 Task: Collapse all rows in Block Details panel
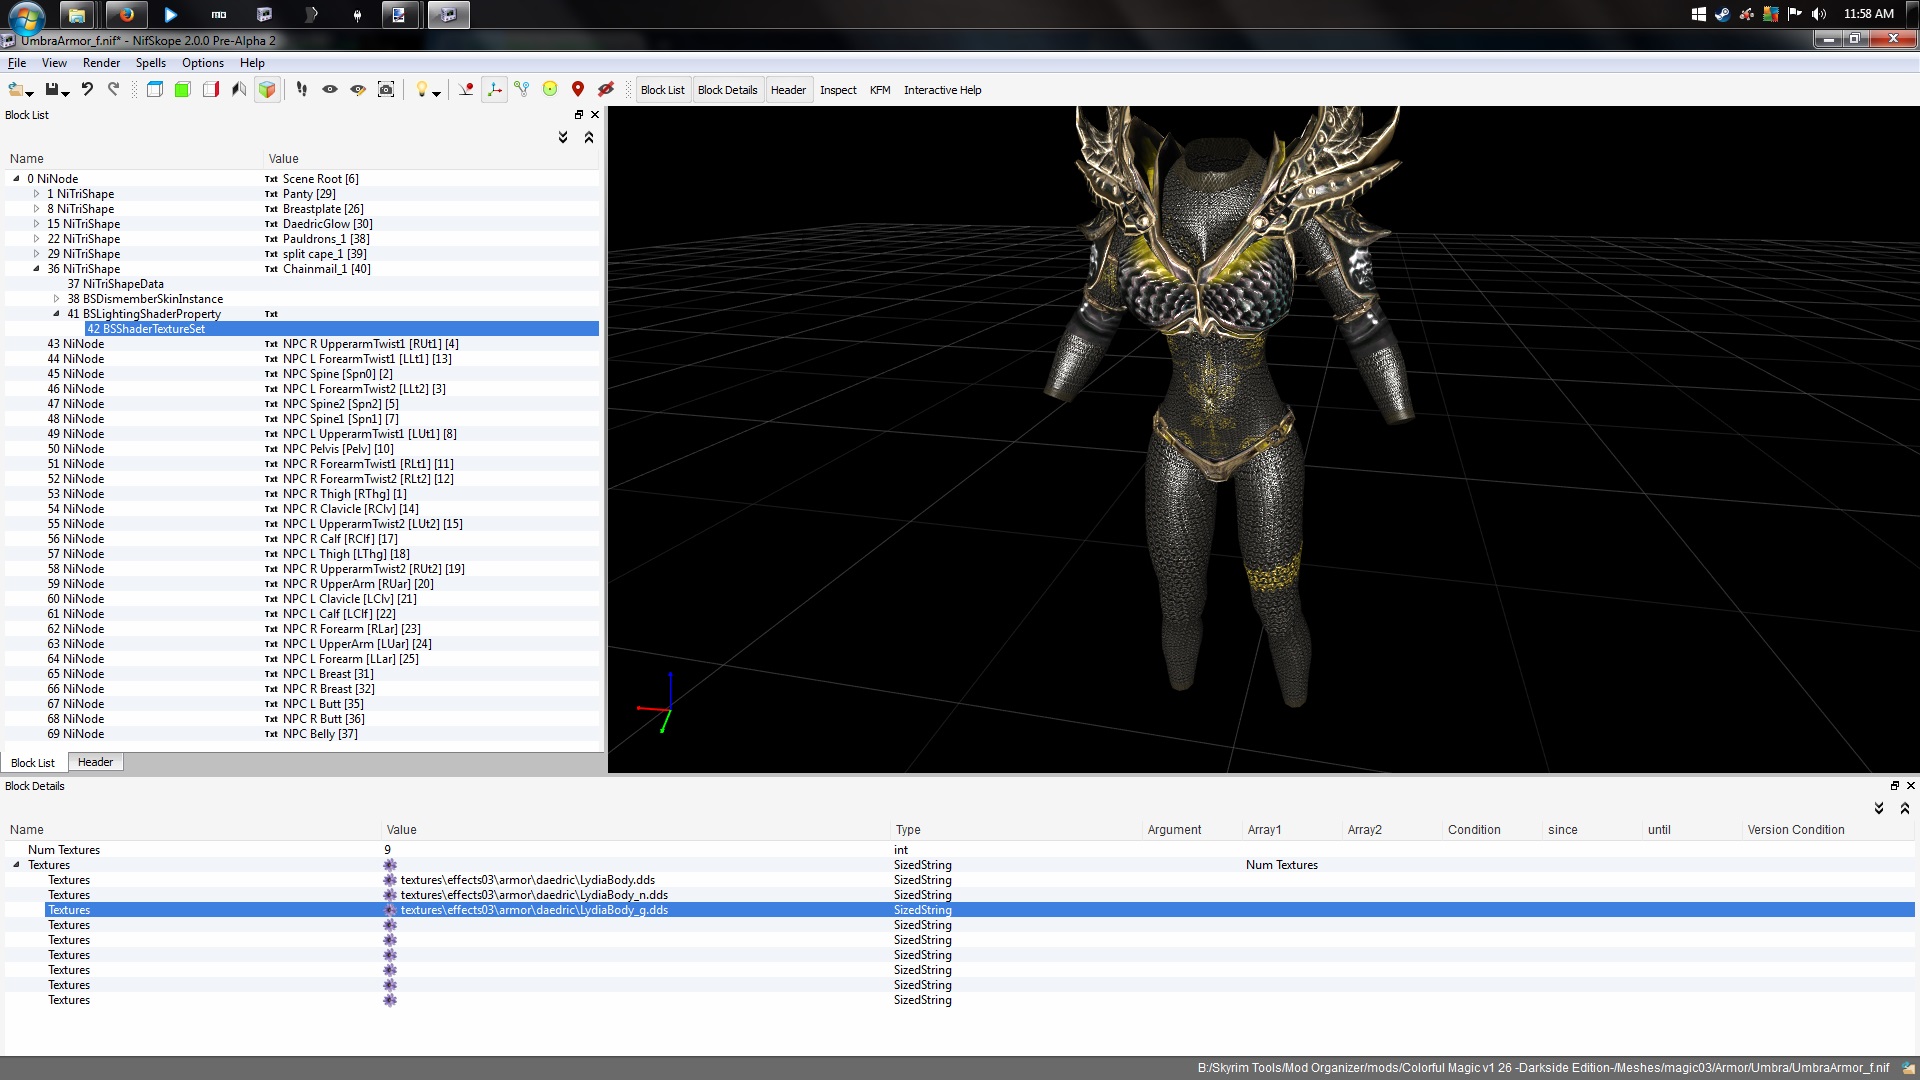tap(1905, 808)
